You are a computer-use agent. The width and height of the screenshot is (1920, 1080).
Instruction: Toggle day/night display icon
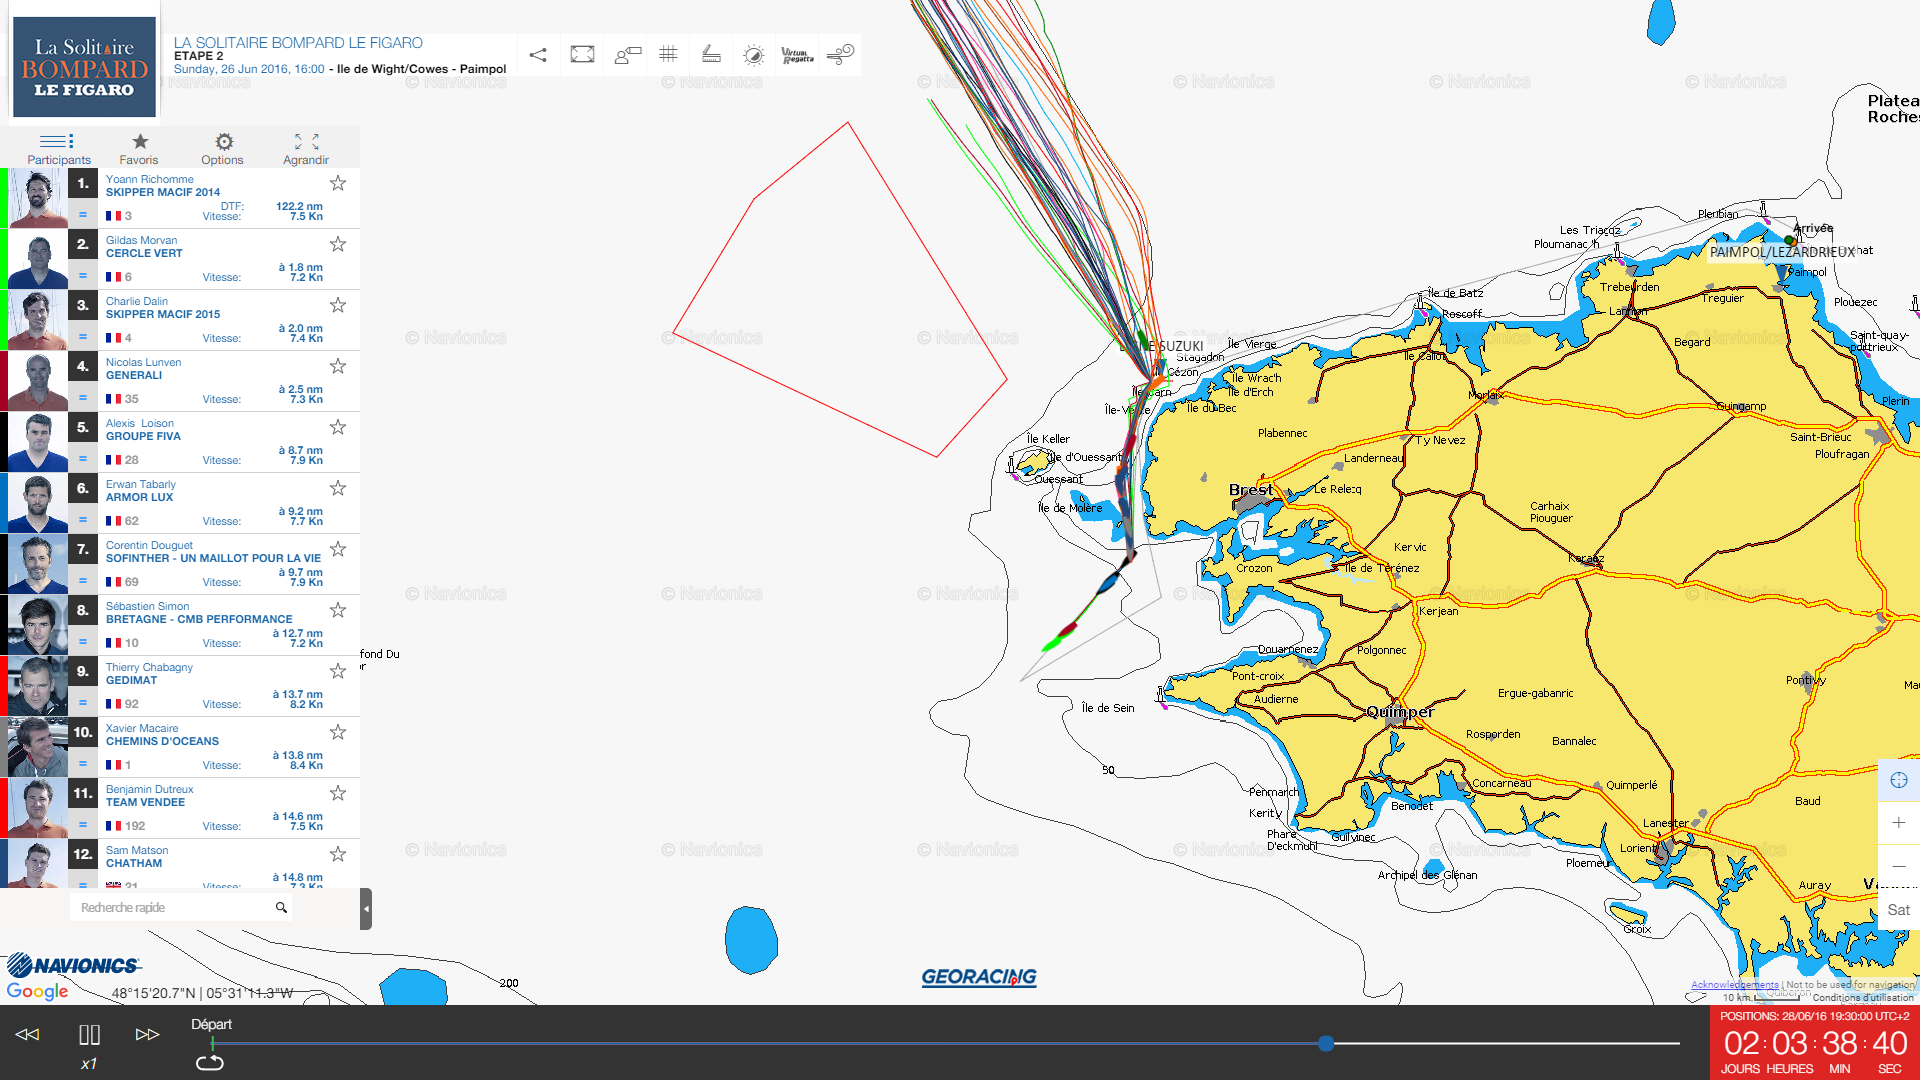click(x=754, y=55)
